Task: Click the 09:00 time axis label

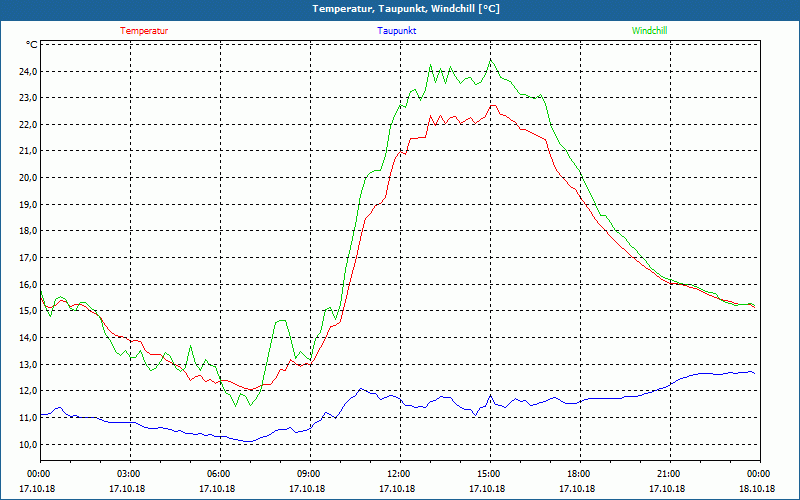Action: click(x=310, y=474)
